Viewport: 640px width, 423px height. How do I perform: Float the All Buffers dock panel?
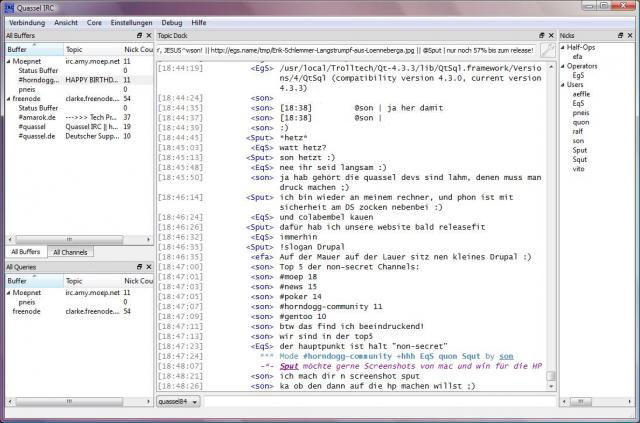[140, 36]
